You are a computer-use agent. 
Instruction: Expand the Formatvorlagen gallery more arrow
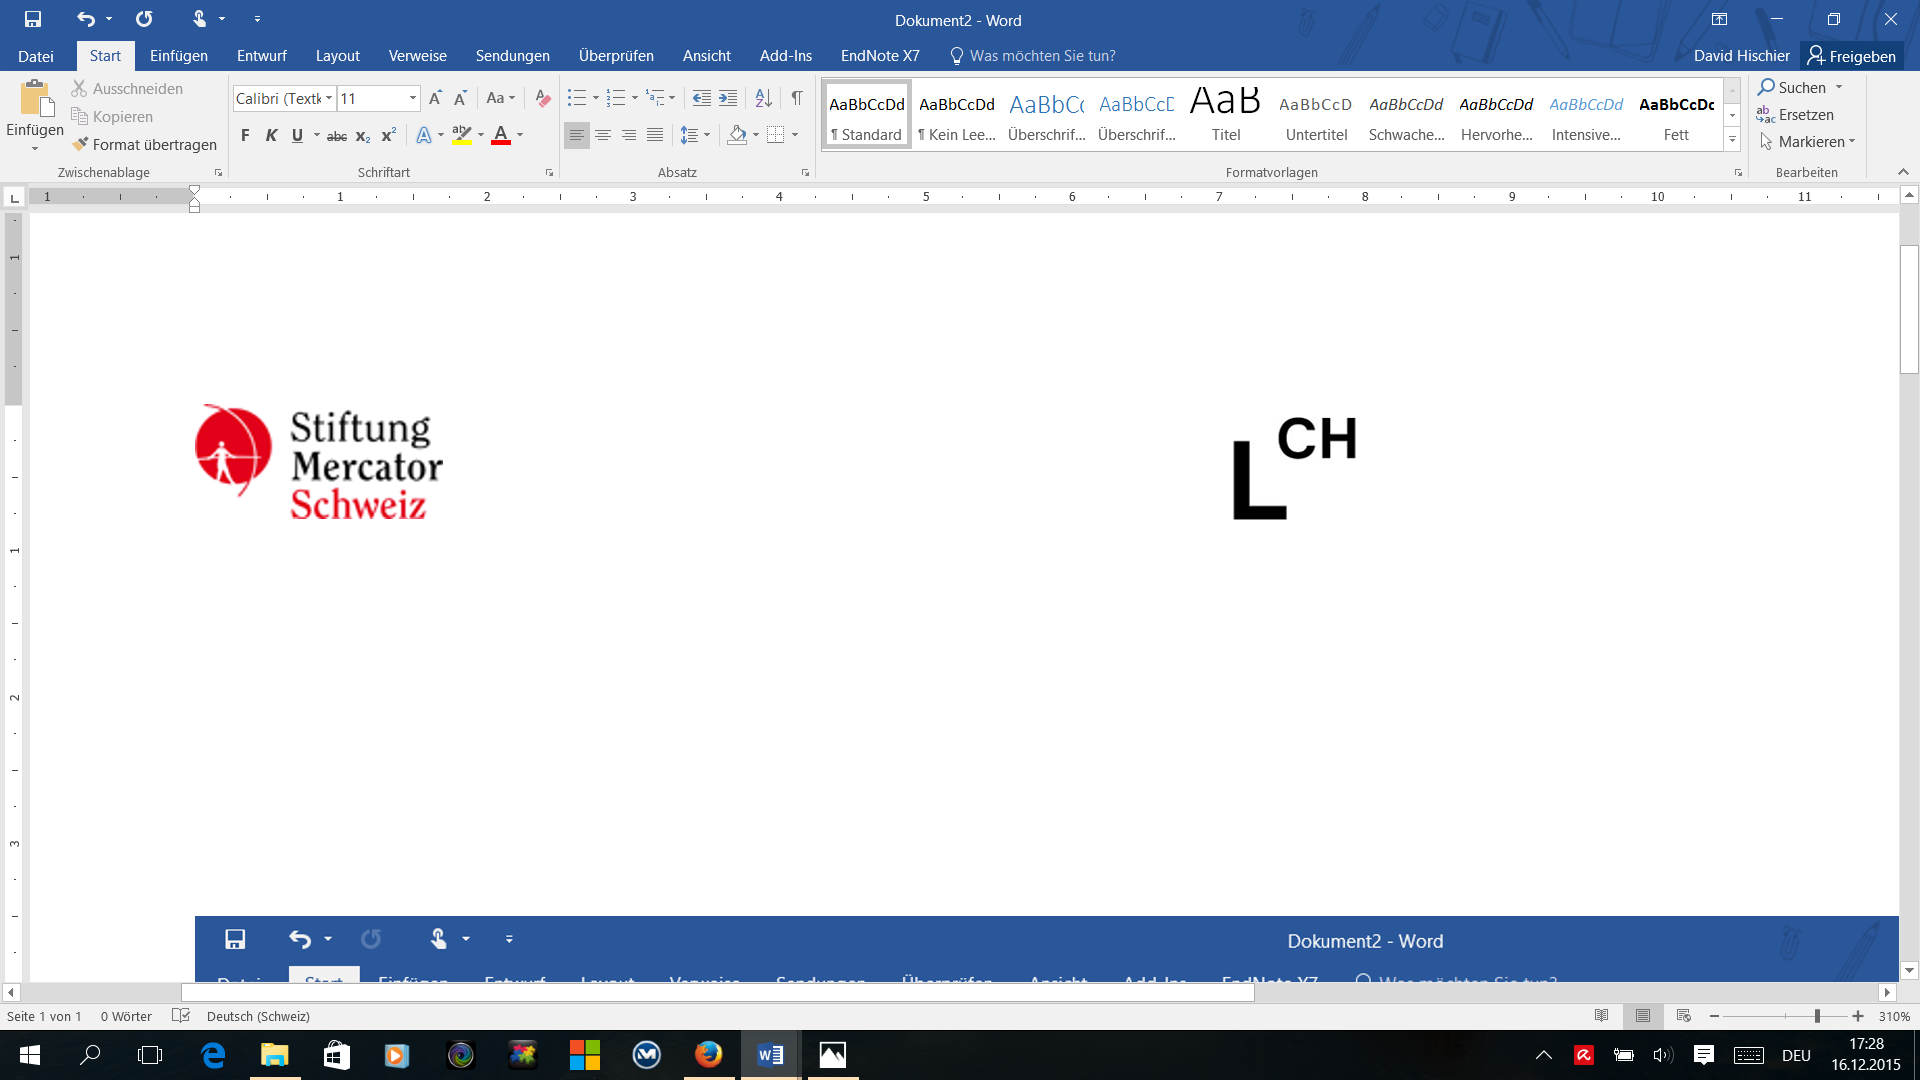tap(1732, 141)
